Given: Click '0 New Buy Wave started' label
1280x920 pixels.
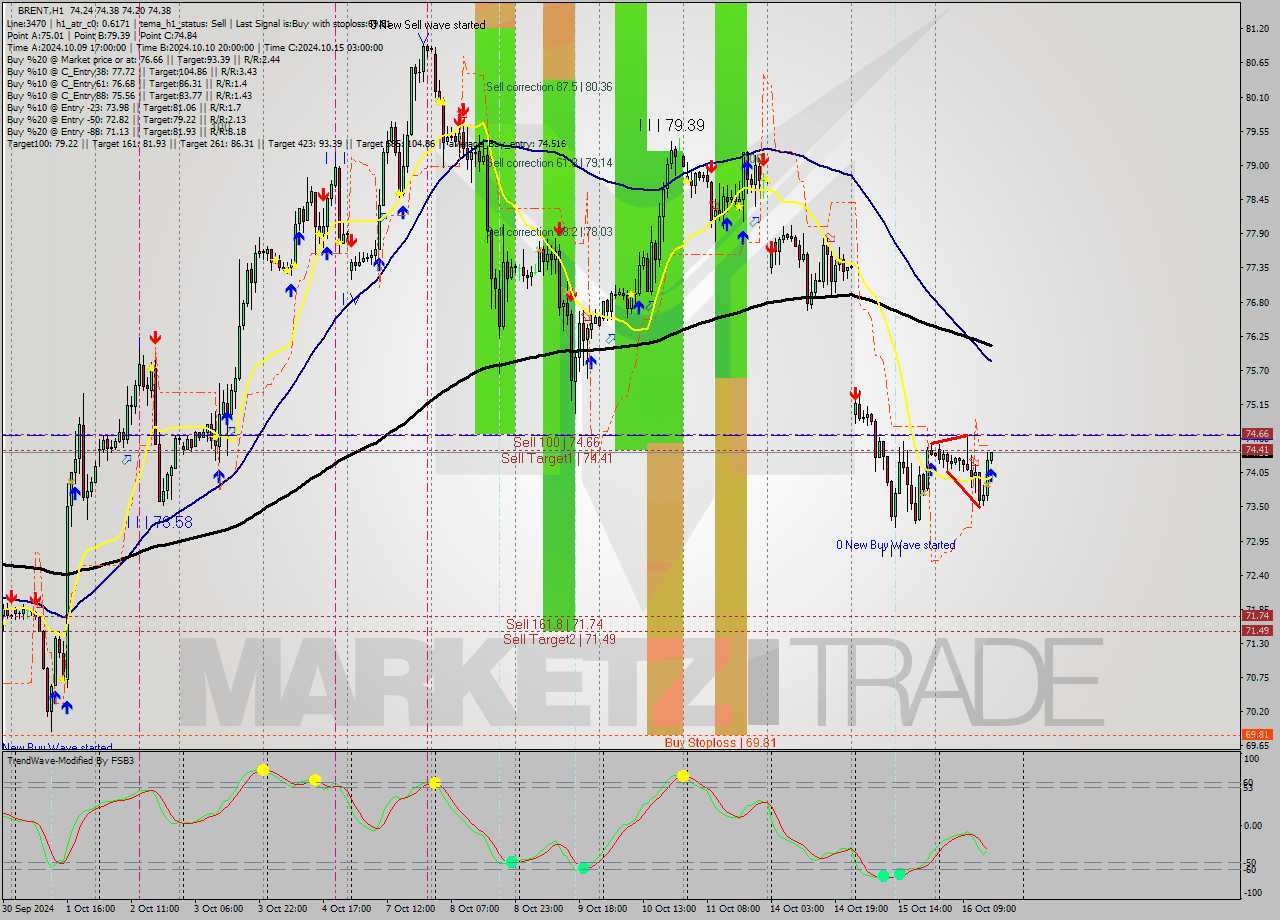Looking at the screenshot, I should click(896, 545).
